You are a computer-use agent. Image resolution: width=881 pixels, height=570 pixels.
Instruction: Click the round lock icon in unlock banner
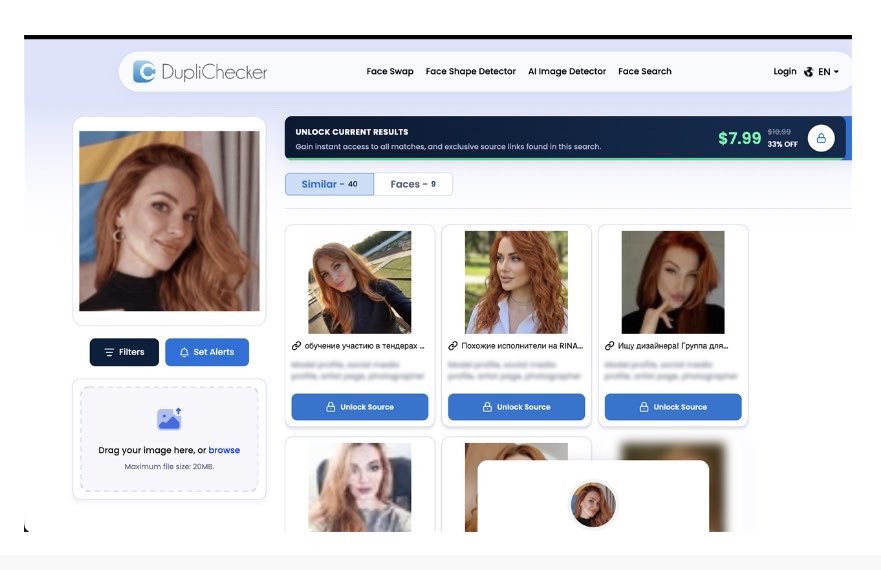[x=821, y=138]
